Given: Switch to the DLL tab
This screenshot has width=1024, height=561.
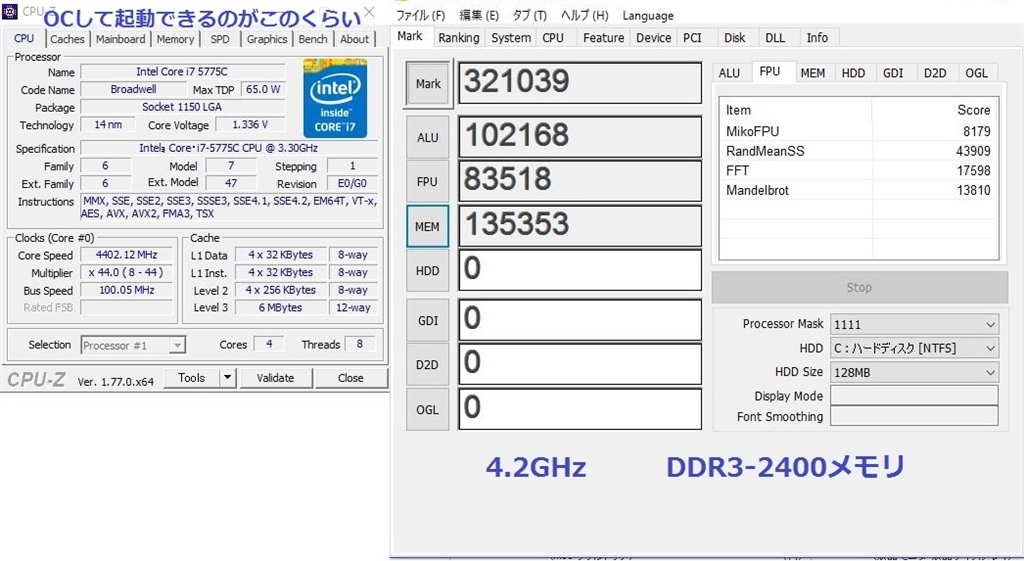Looking at the screenshot, I should (x=775, y=38).
